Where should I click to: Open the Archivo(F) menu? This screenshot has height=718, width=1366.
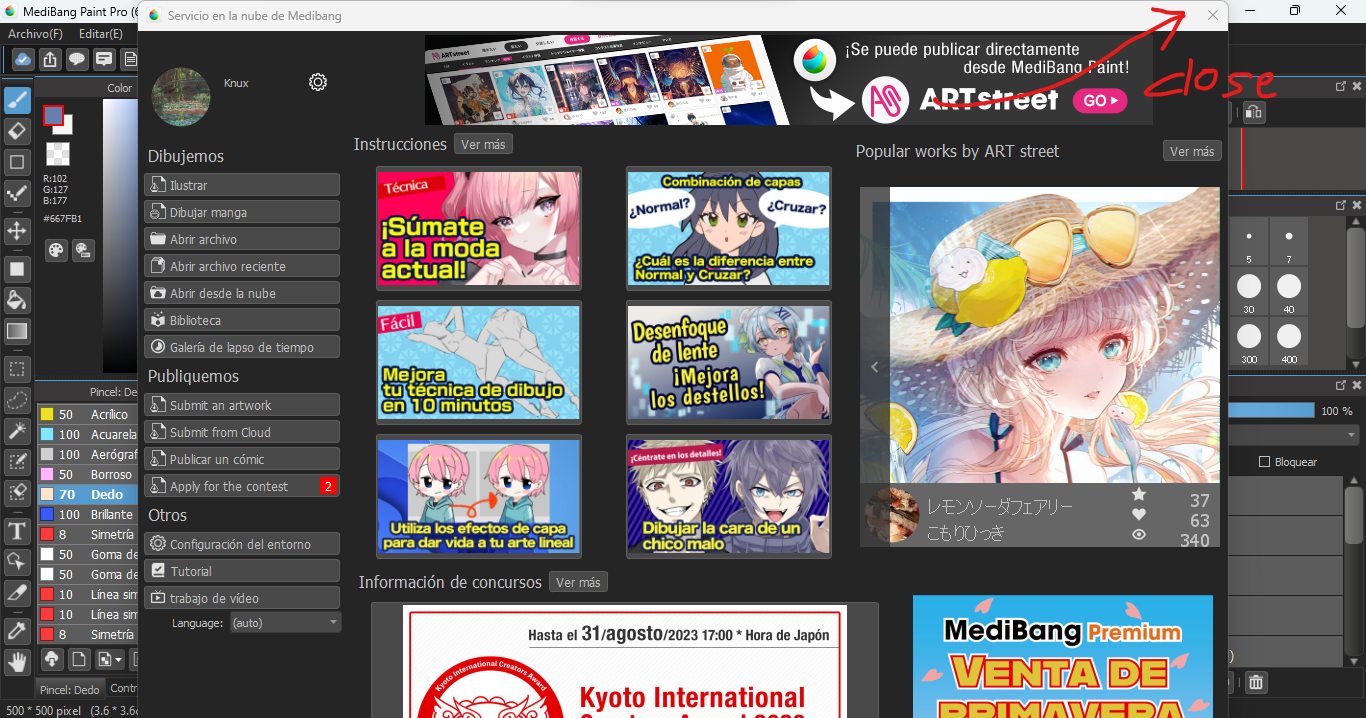point(35,34)
